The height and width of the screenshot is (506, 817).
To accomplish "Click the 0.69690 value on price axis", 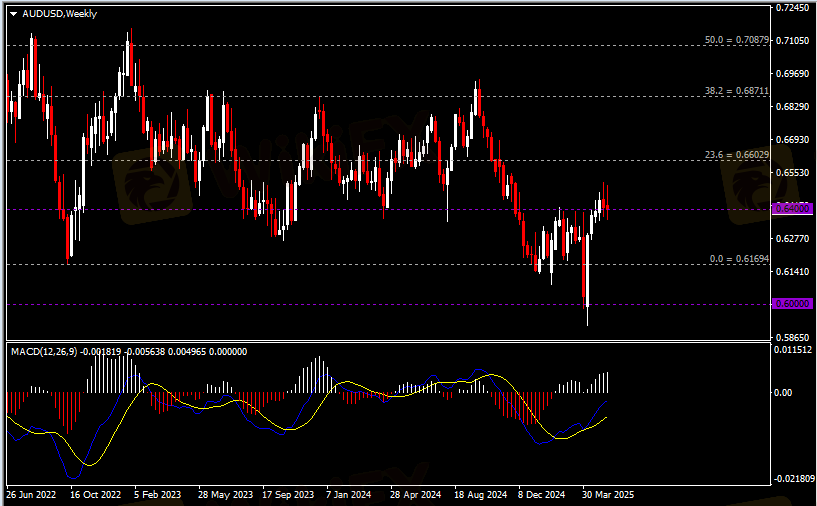I will coord(793,74).
